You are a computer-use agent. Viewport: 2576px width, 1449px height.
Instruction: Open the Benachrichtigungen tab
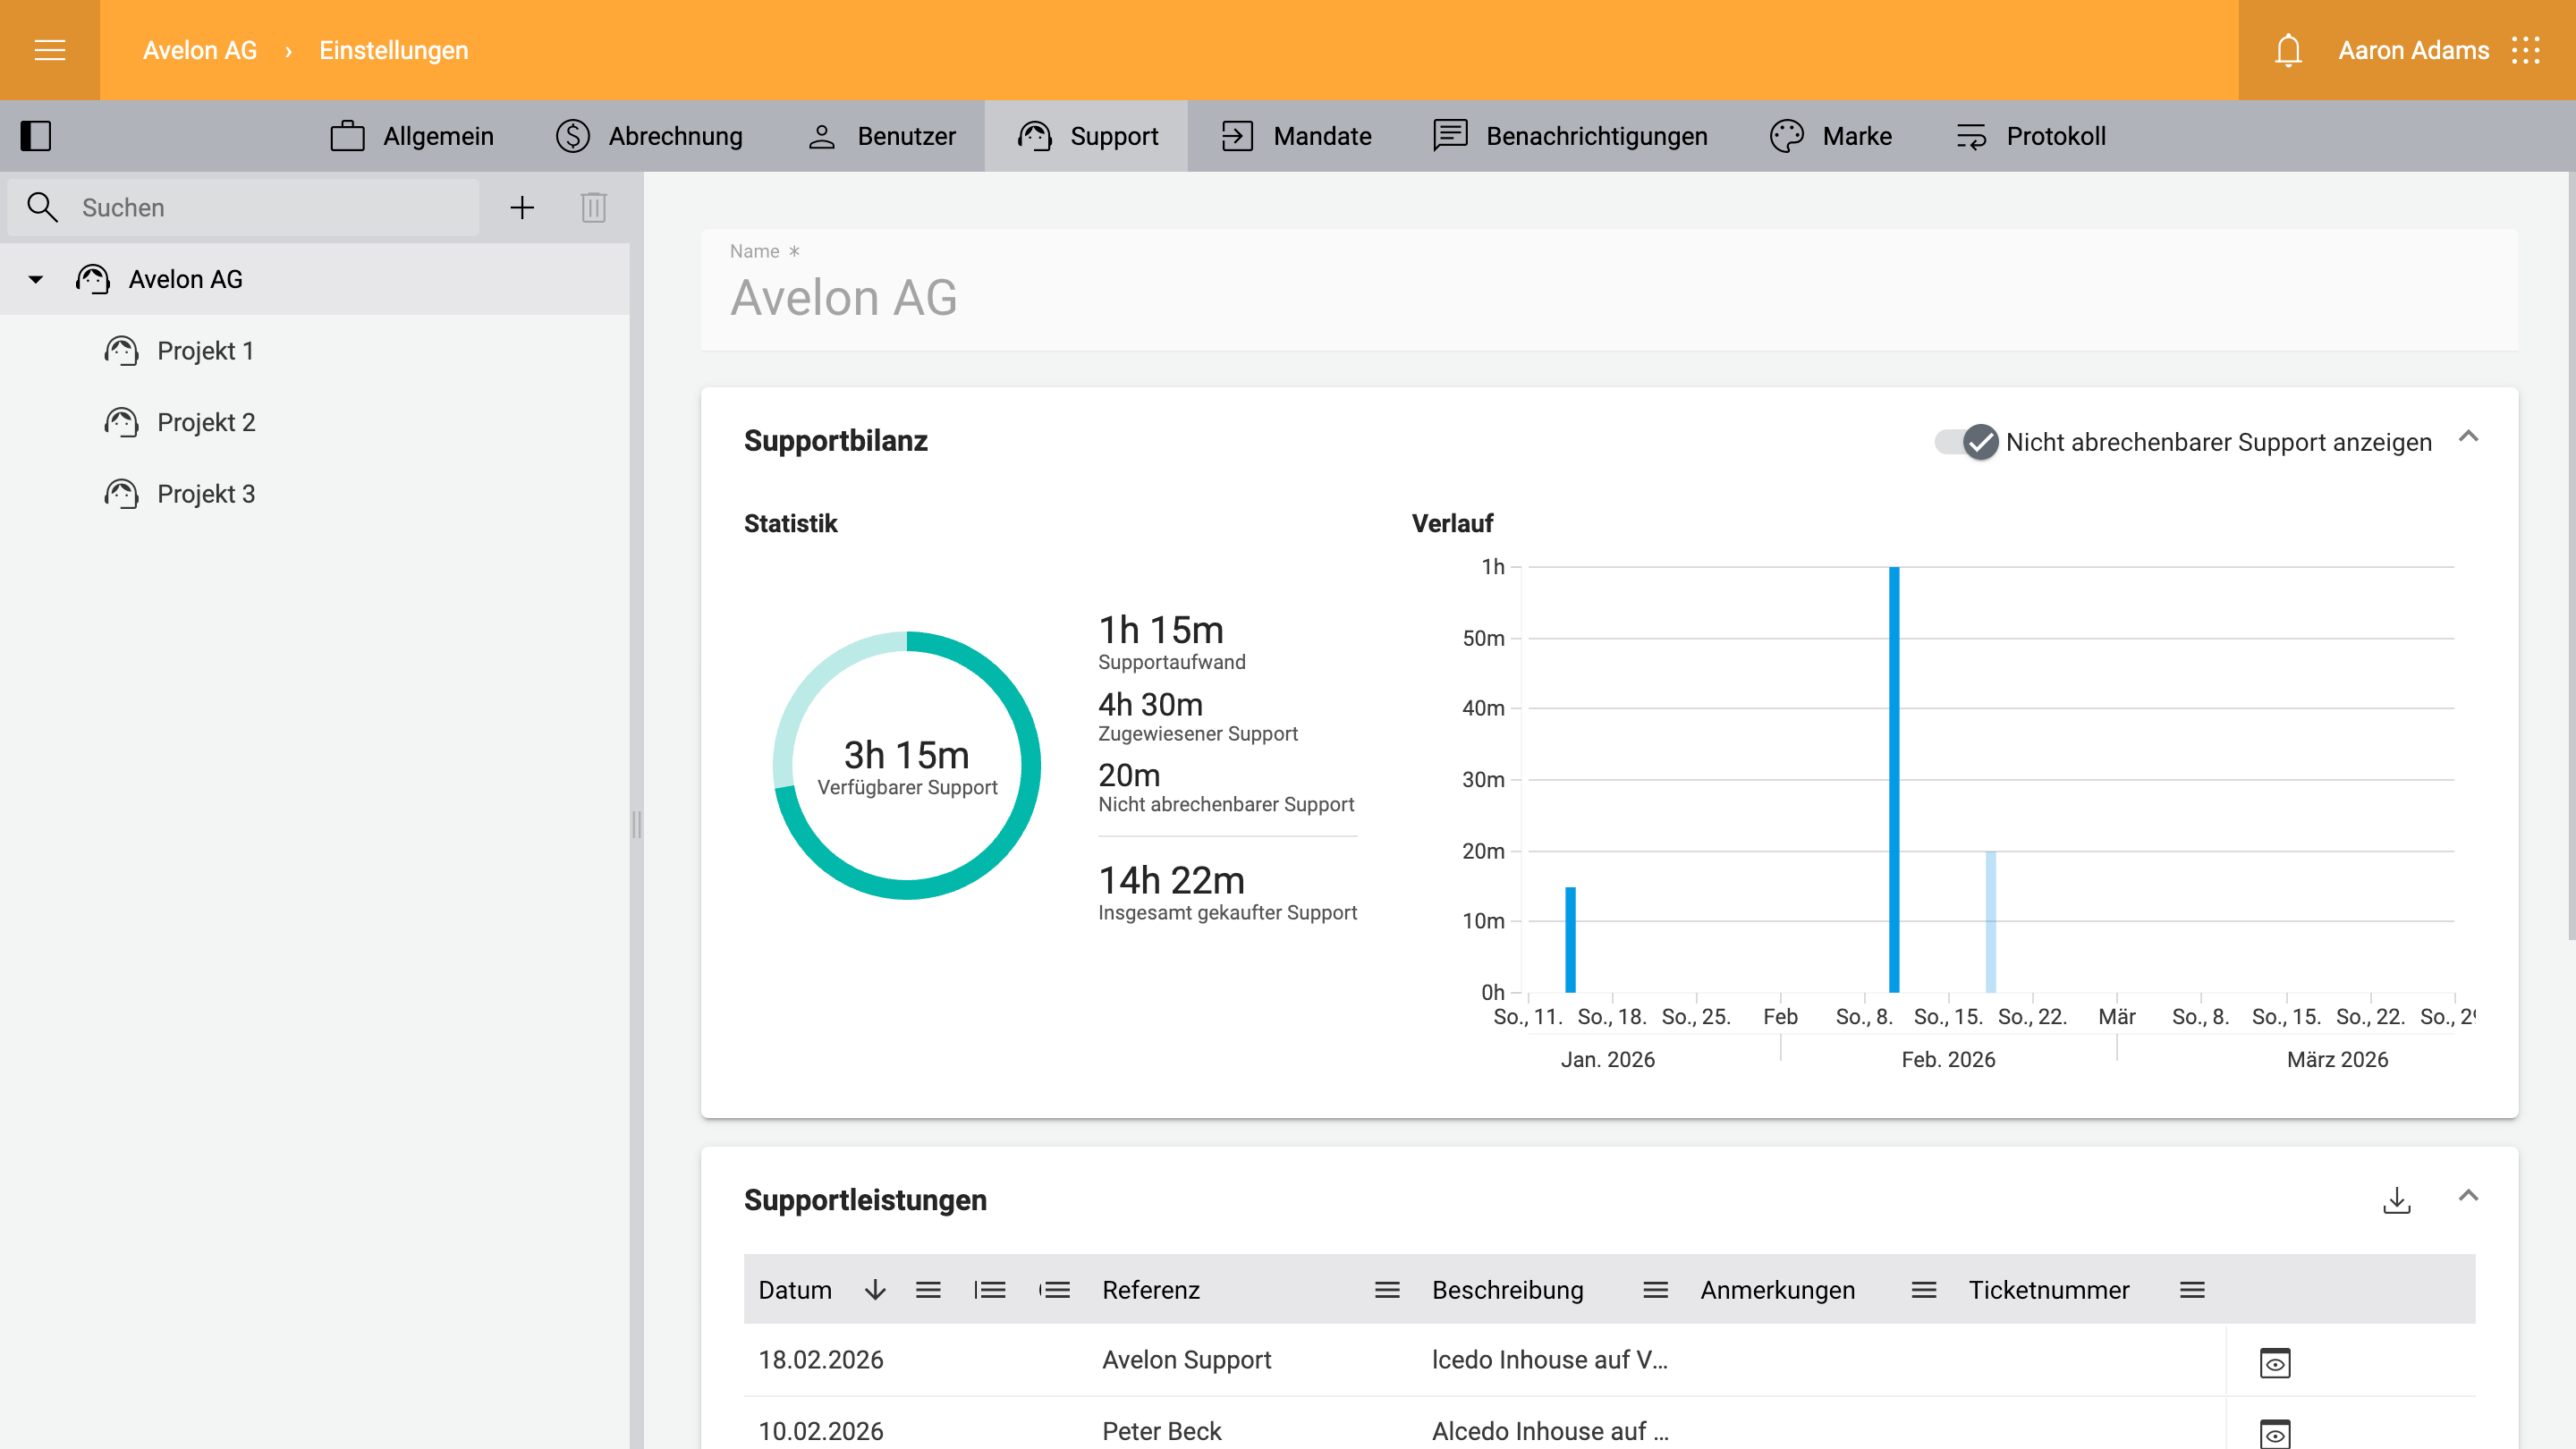(1570, 136)
